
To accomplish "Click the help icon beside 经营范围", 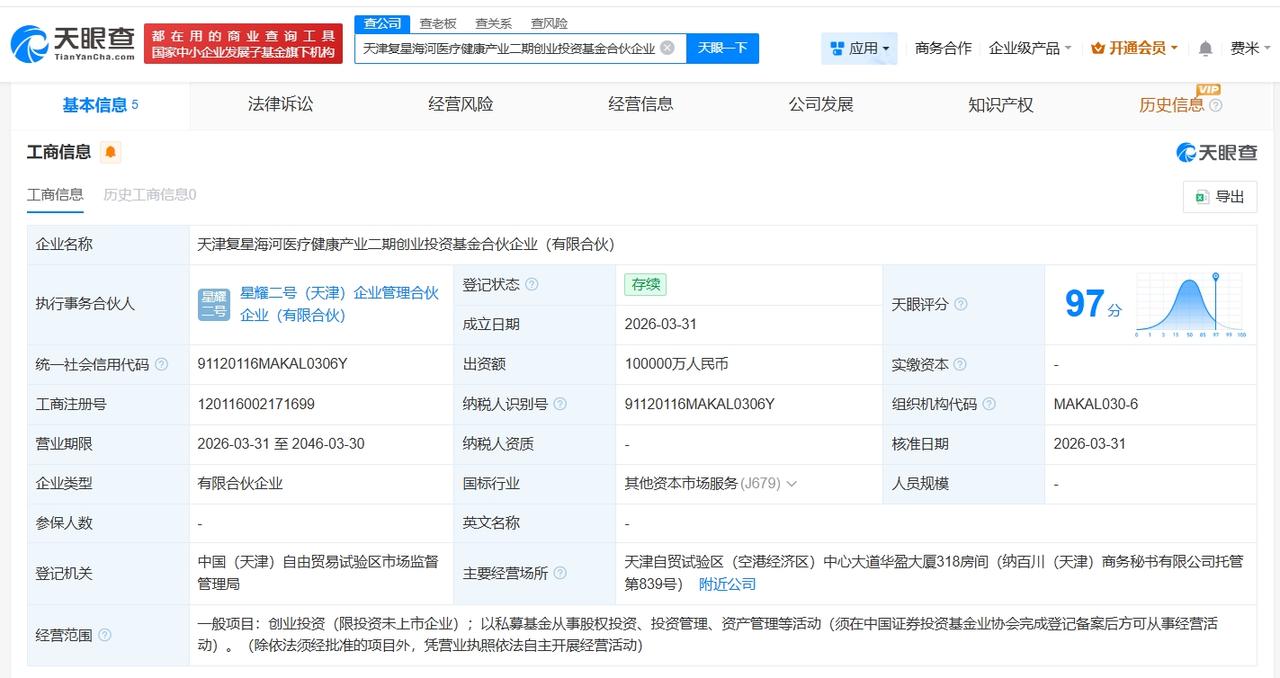I will 105,636.
